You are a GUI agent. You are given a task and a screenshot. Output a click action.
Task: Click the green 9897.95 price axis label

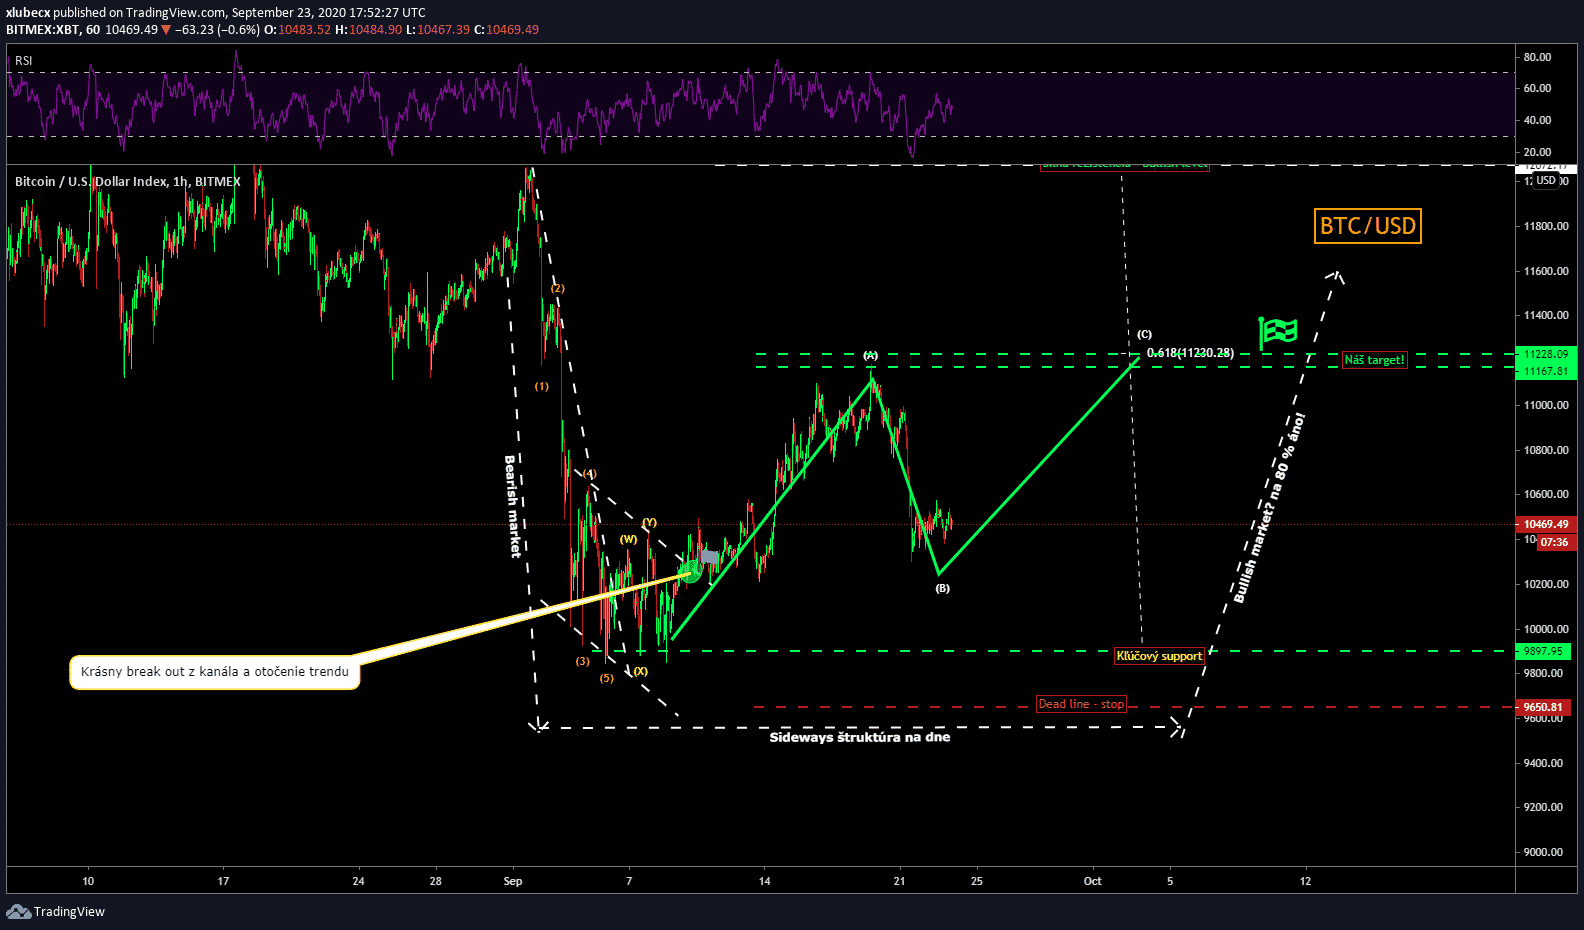pyautogui.click(x=1543, y=651)
